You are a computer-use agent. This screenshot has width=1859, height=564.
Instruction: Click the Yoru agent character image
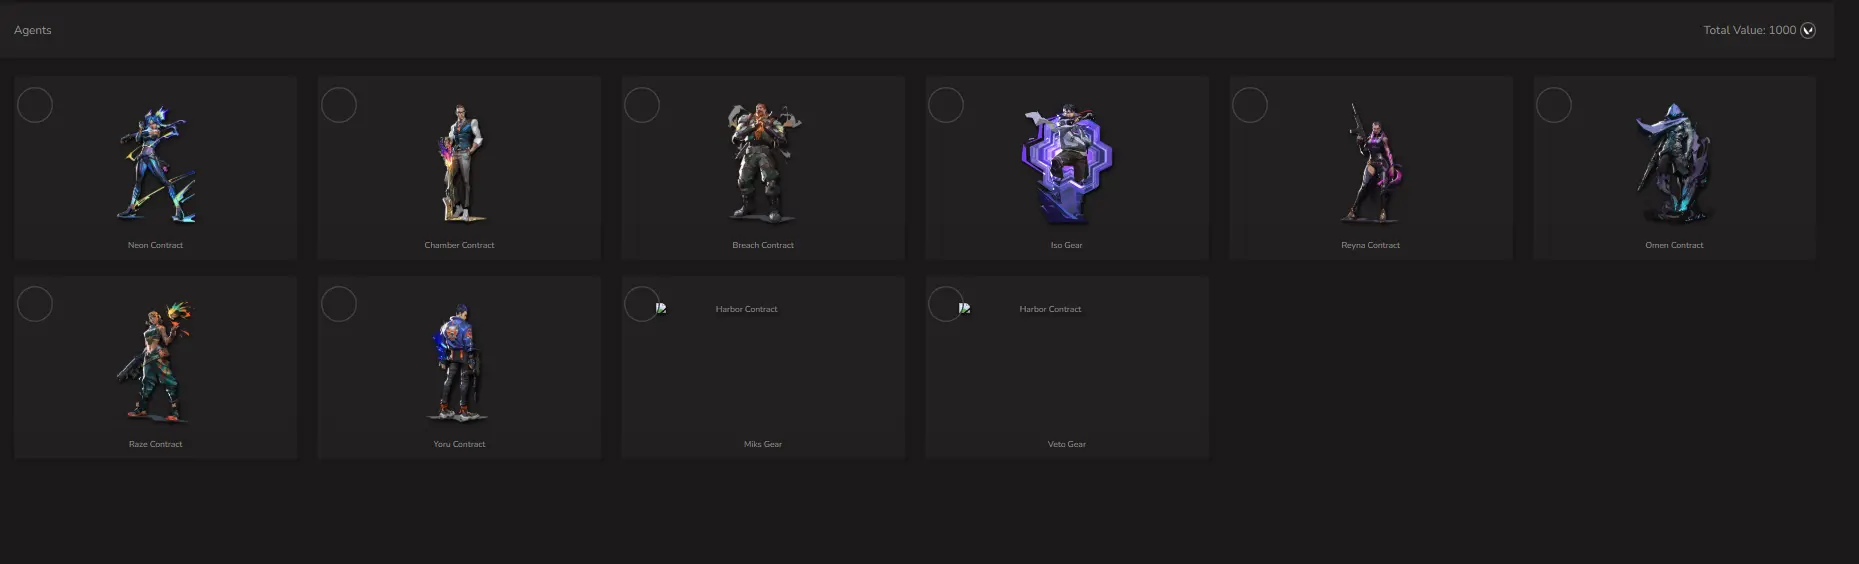tap(459, 362)
